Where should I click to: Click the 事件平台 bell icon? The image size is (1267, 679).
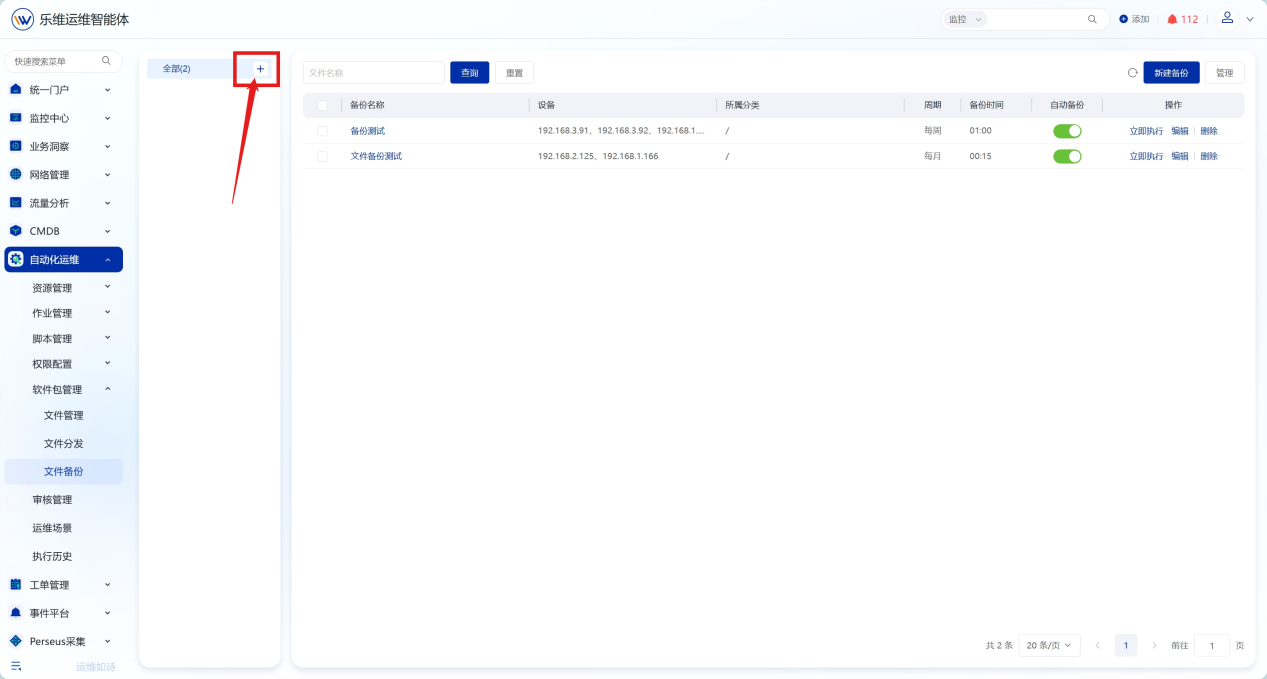(x=16, y=612)
